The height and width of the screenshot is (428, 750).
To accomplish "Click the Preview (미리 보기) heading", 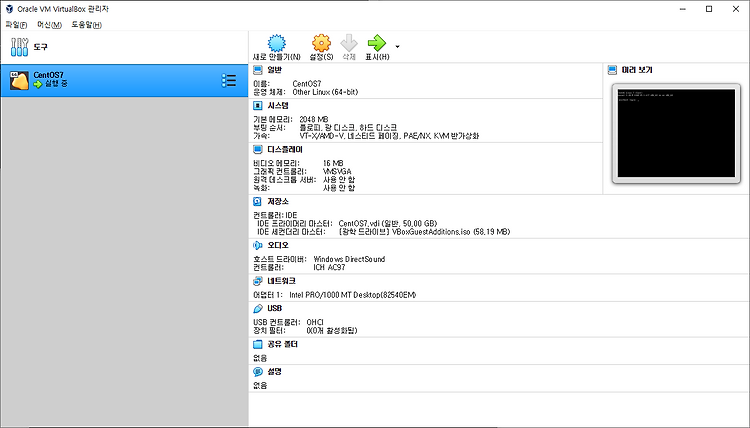I will point(637,70).
